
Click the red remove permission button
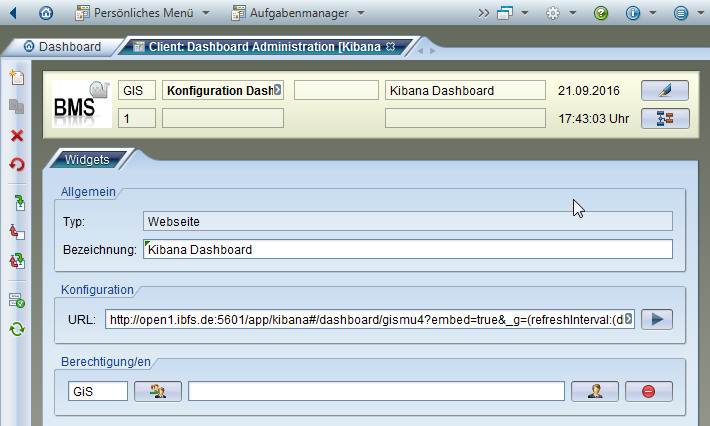point(648,391)
